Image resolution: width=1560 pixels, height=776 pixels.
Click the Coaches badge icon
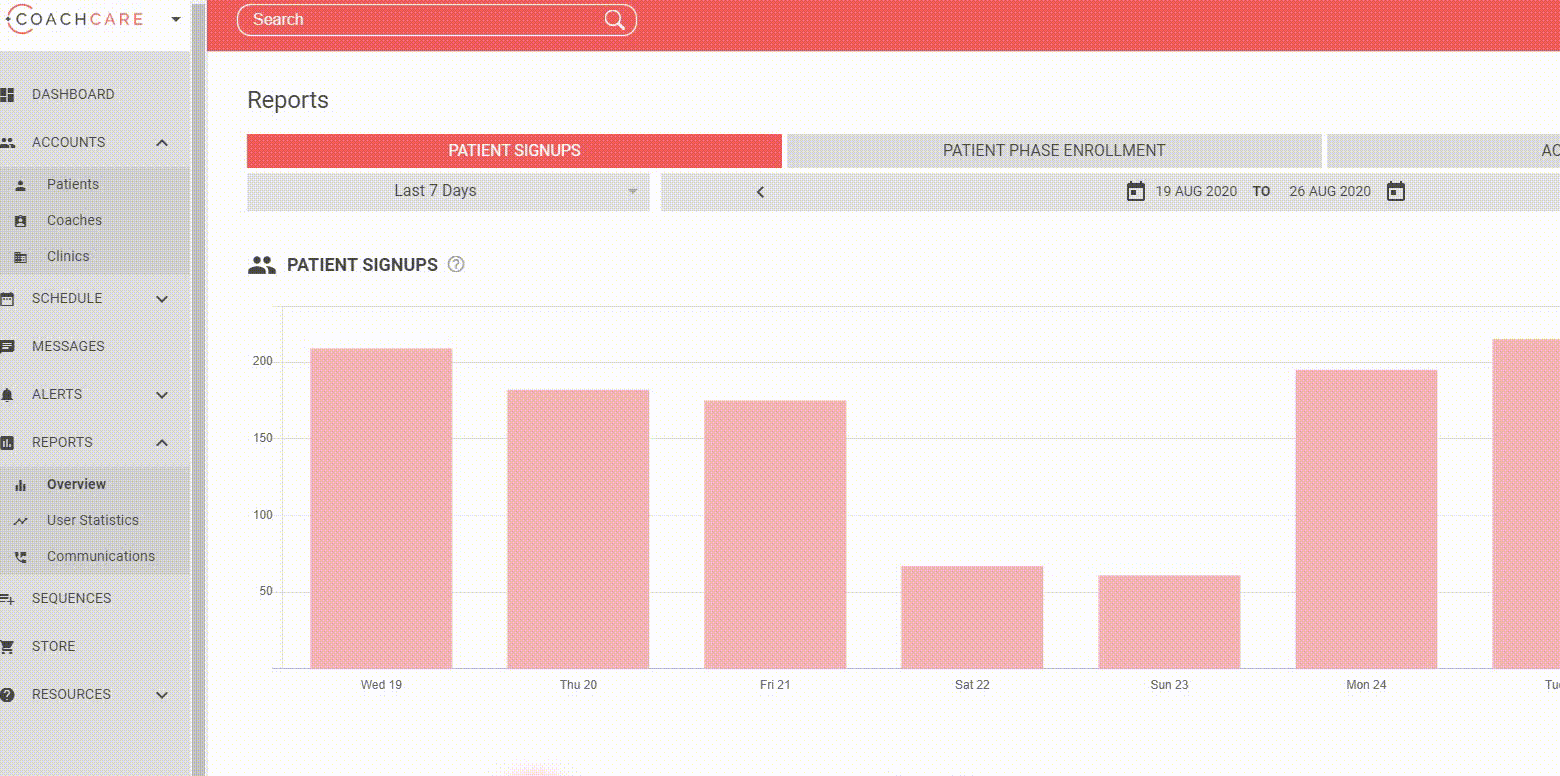tap(21, 221)
